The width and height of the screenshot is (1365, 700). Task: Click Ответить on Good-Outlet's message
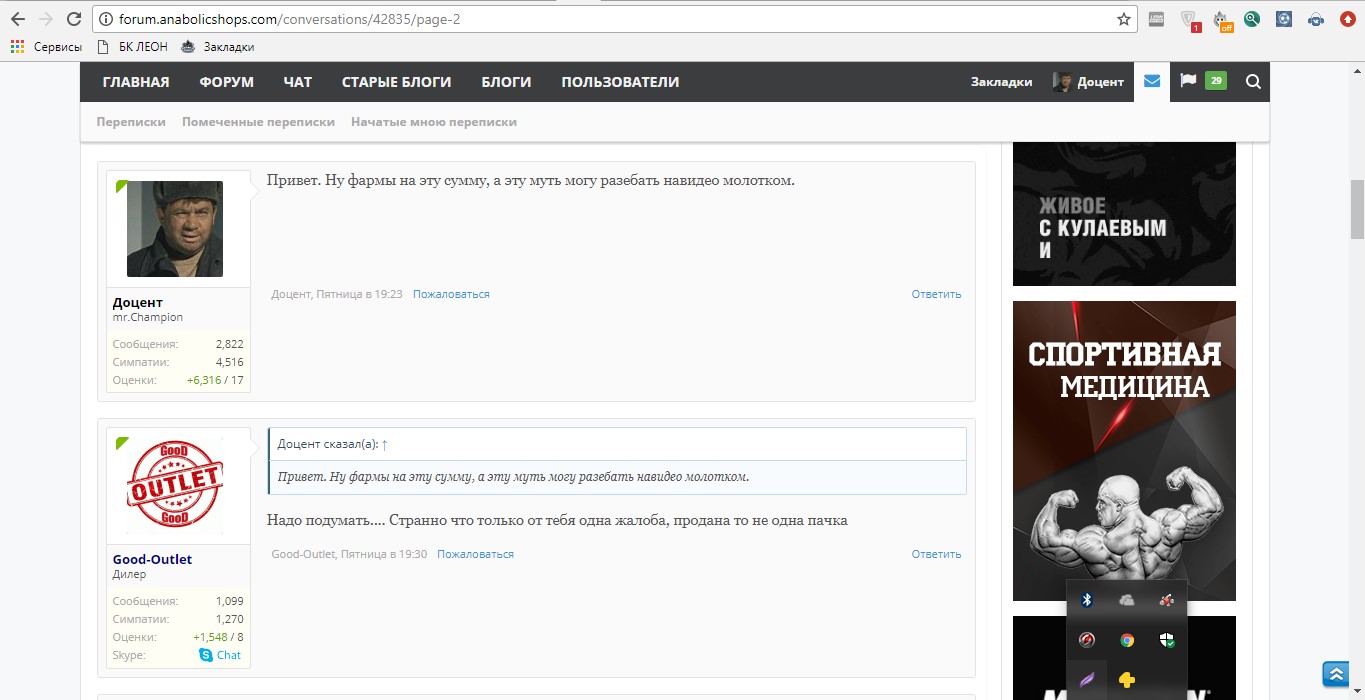point(936,554)
